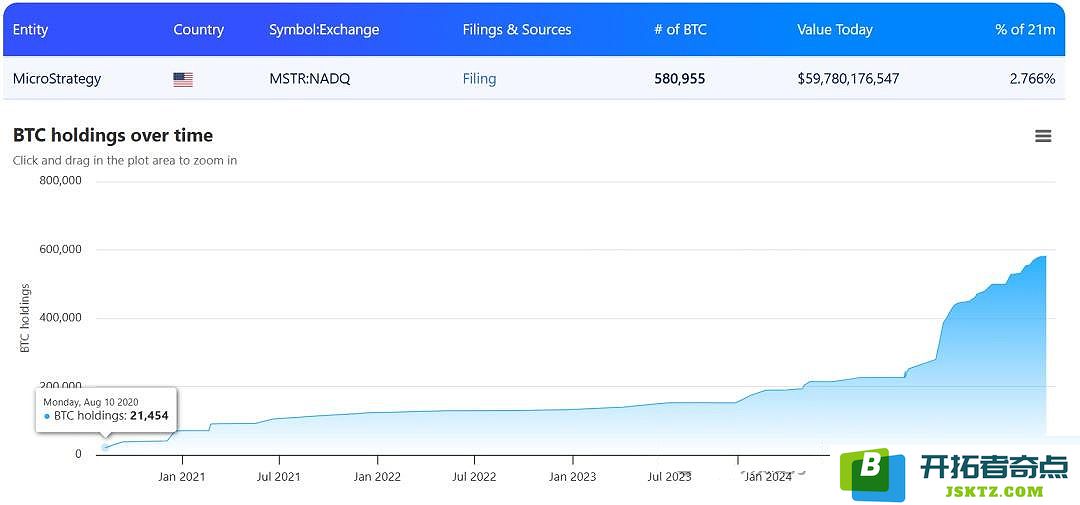Click the 2.766% cell
Viewport: 1080px width, 505px height.
click(x=1032, y=79)
